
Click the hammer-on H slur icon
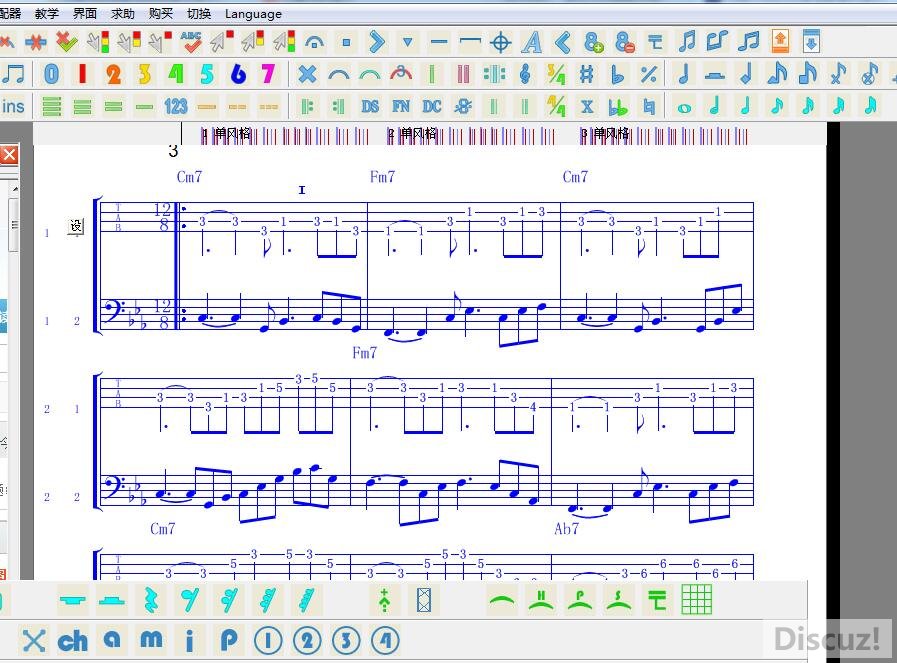(x=541, y=600)
